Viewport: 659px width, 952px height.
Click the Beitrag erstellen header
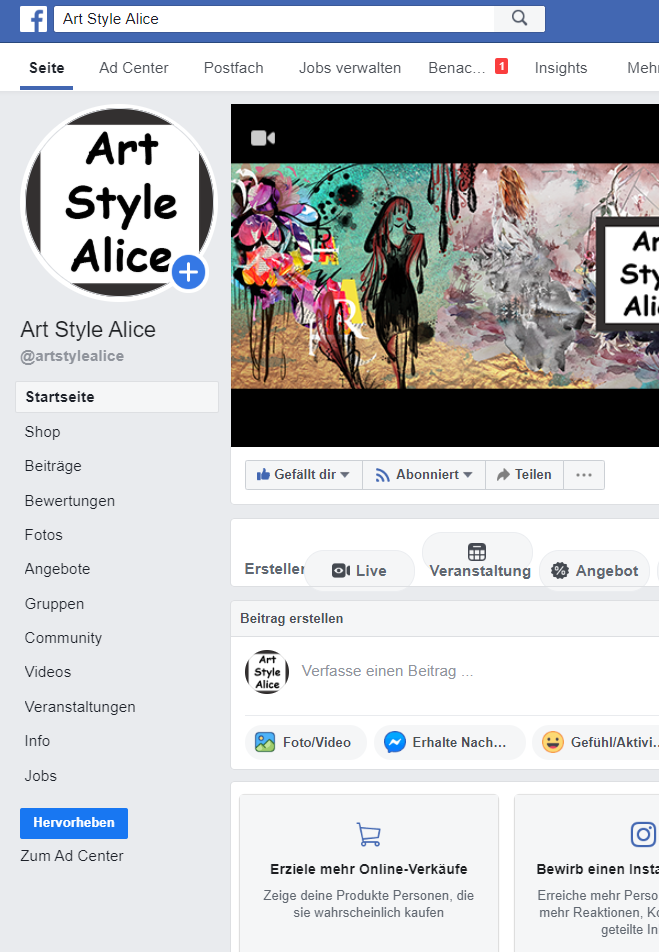[292, 619]
